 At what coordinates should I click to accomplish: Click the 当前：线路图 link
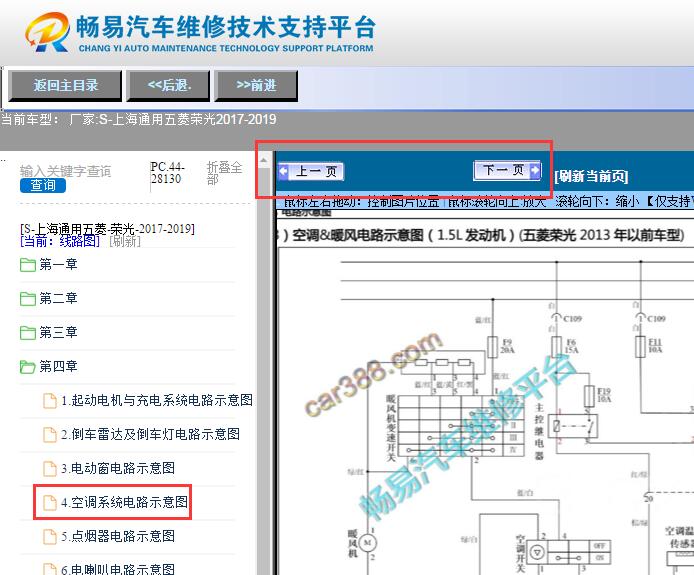(x=60, y=241)
